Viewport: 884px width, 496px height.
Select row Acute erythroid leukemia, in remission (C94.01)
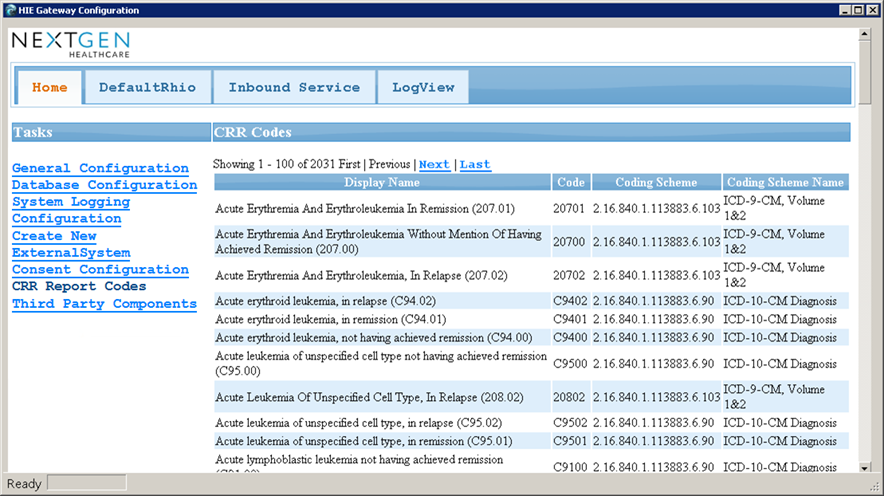click(x=532, y=320)
